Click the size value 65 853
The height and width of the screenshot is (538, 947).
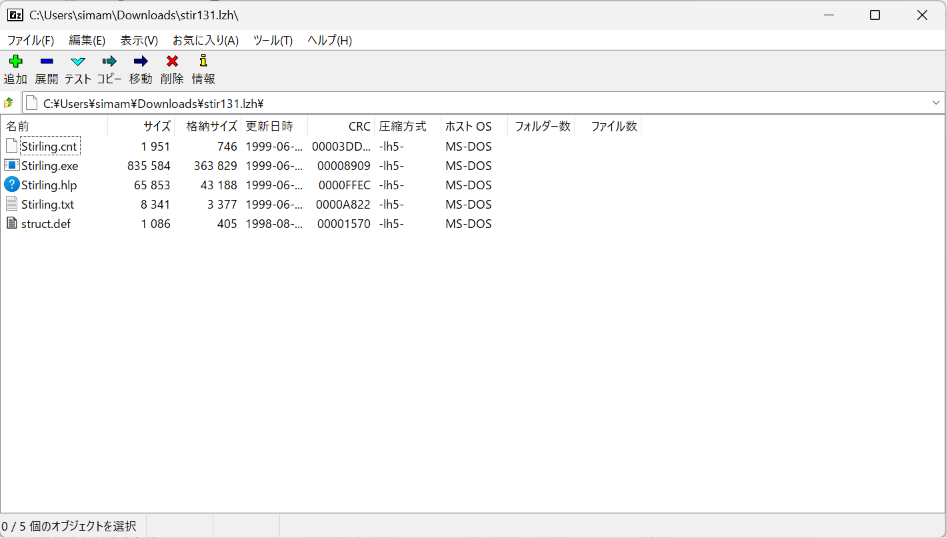tap(152, 185)
